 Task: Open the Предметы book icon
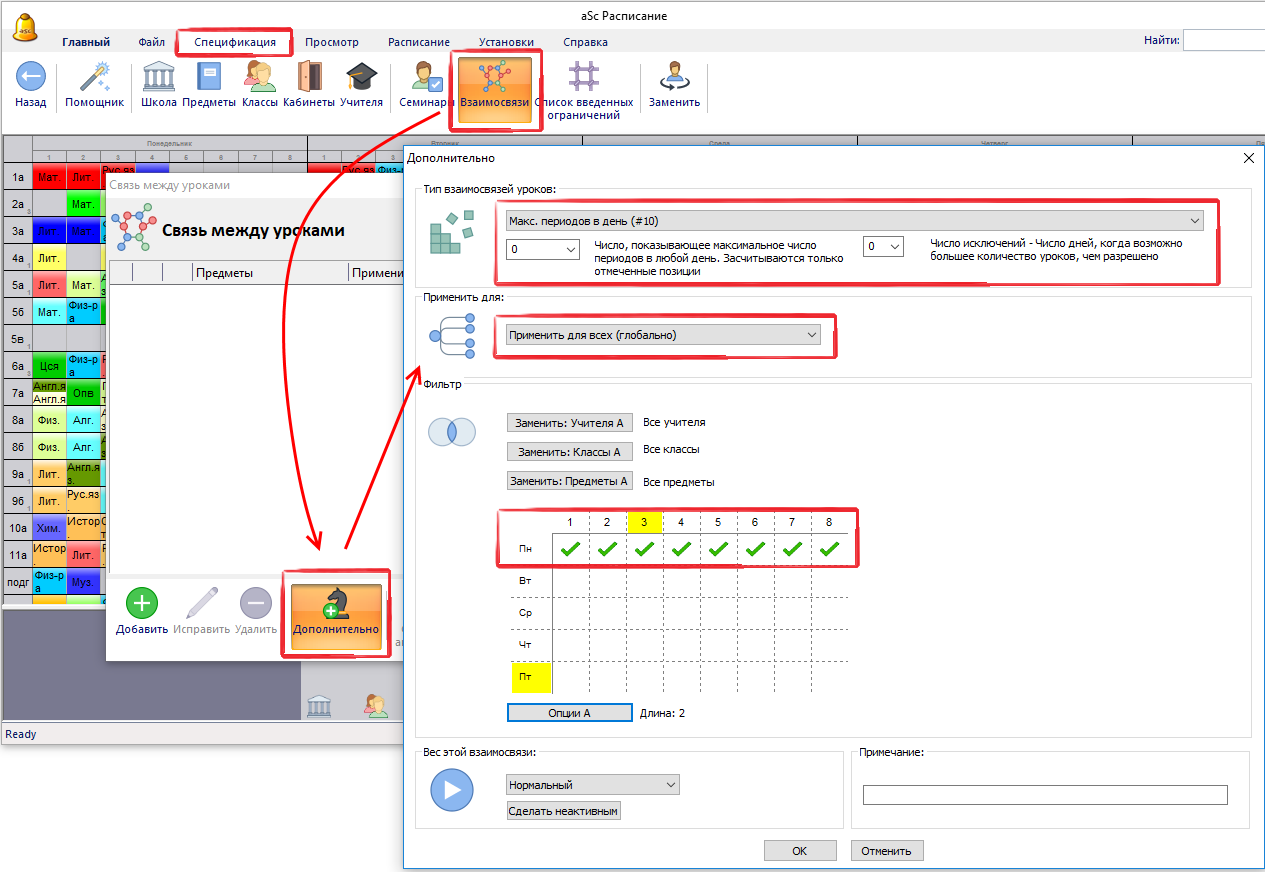tap(209, 78)
